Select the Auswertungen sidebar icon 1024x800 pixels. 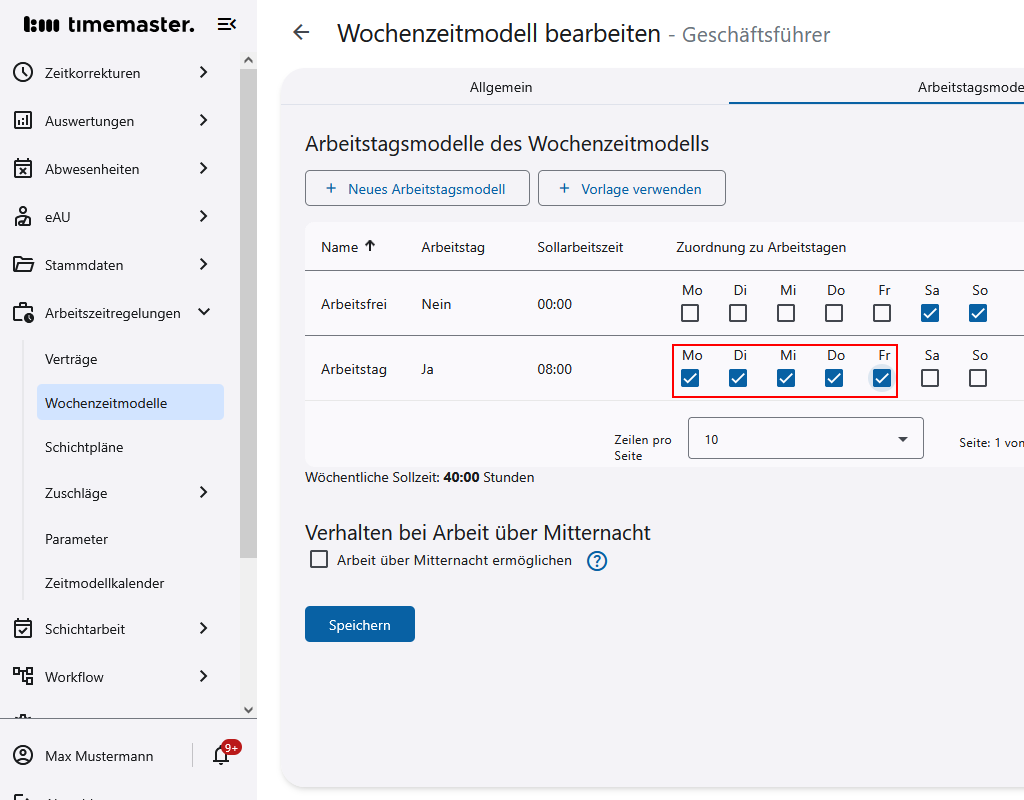point(22,120)
